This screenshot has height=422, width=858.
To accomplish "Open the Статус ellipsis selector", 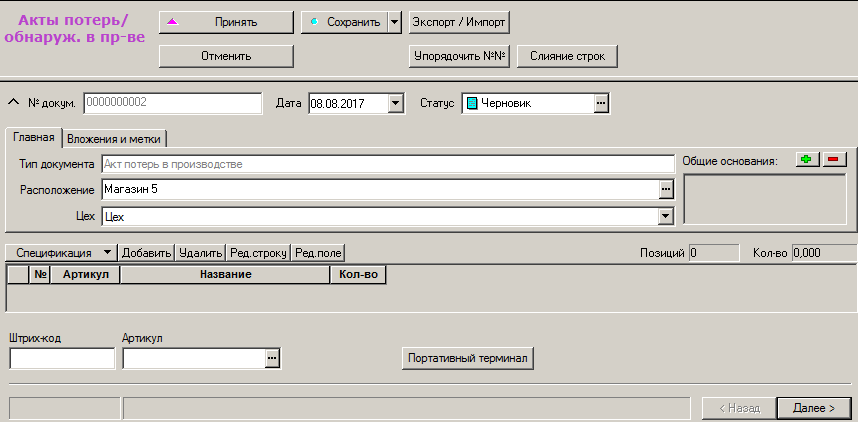I will coord(601,103).
